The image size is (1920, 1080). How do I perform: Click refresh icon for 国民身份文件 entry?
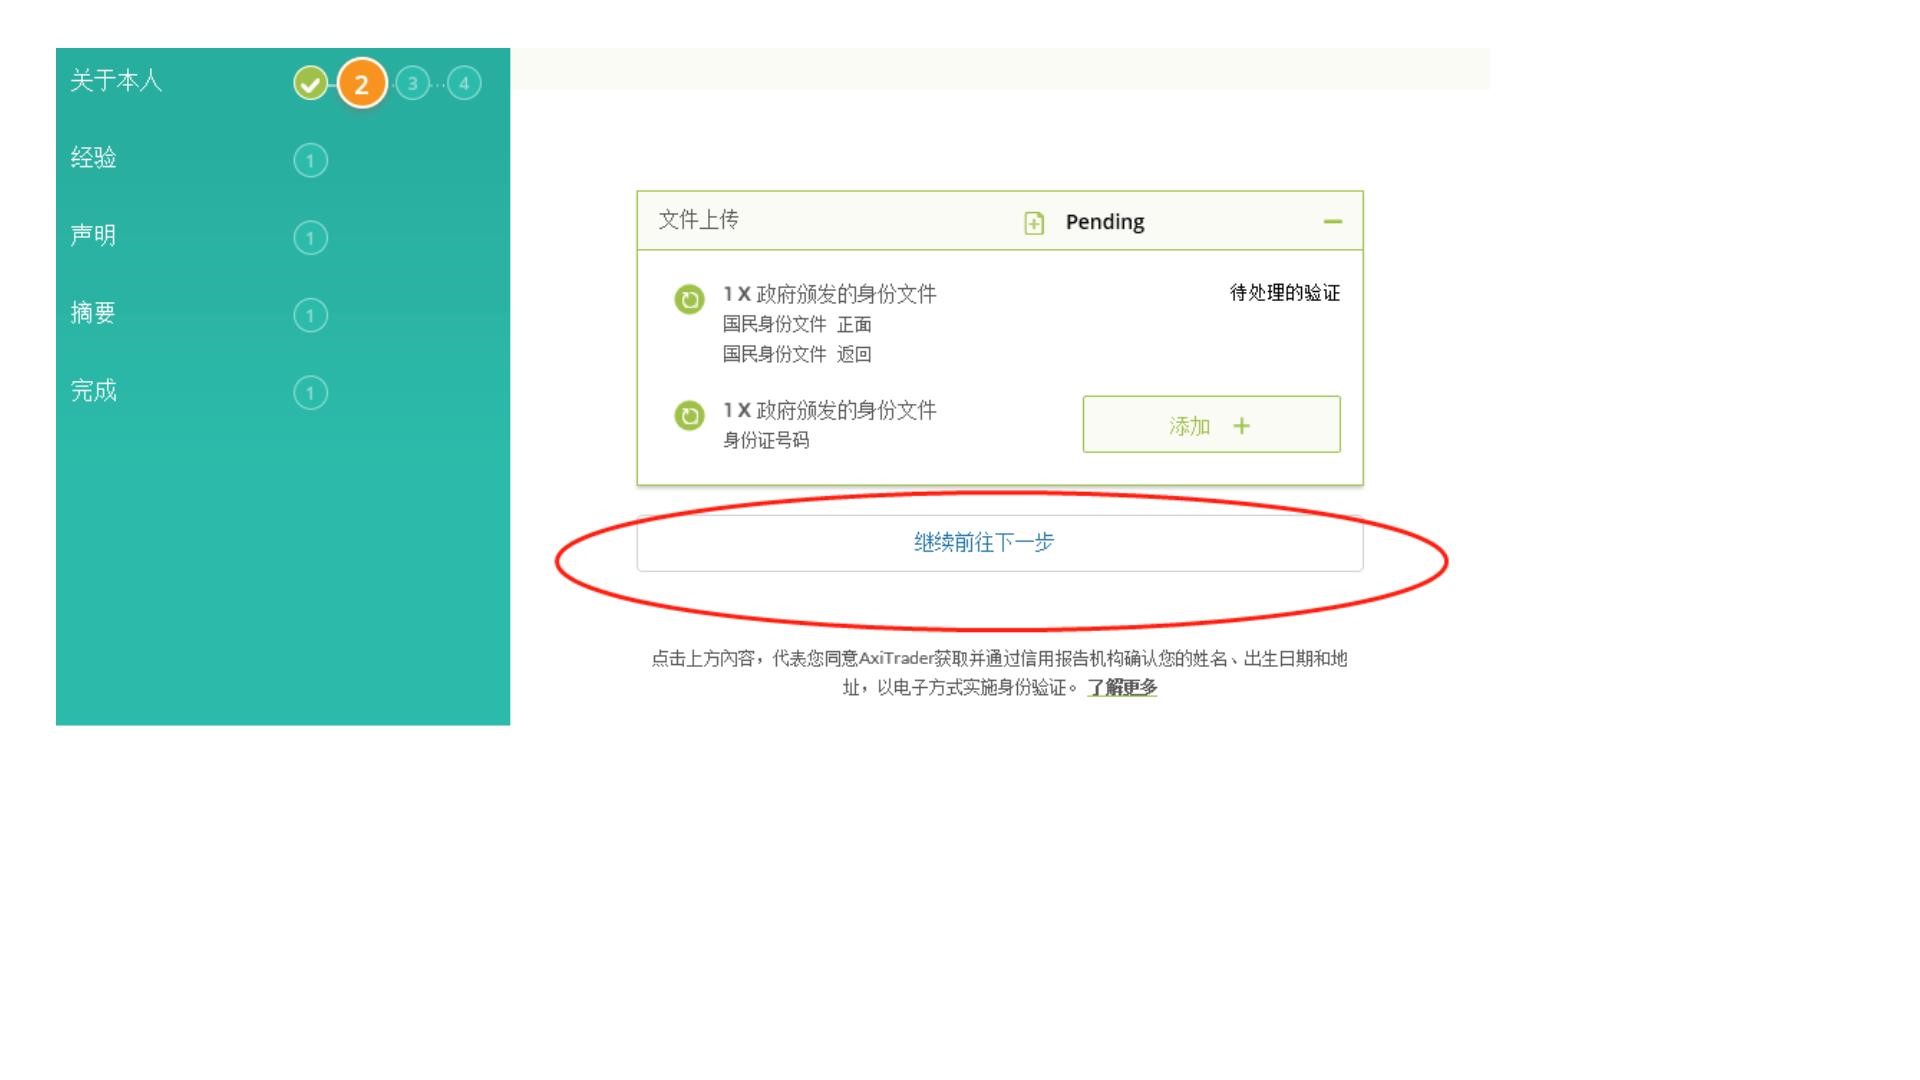pyautogui.click(x=689, y=299)
